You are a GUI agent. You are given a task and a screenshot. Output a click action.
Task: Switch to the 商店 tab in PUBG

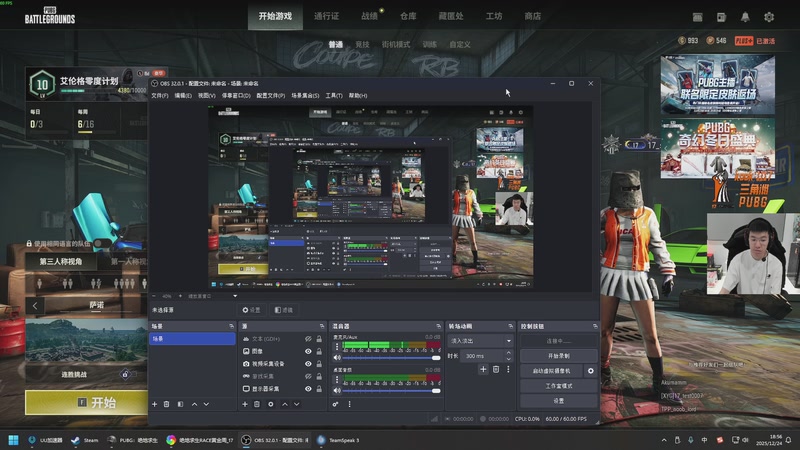coord(533,16)
